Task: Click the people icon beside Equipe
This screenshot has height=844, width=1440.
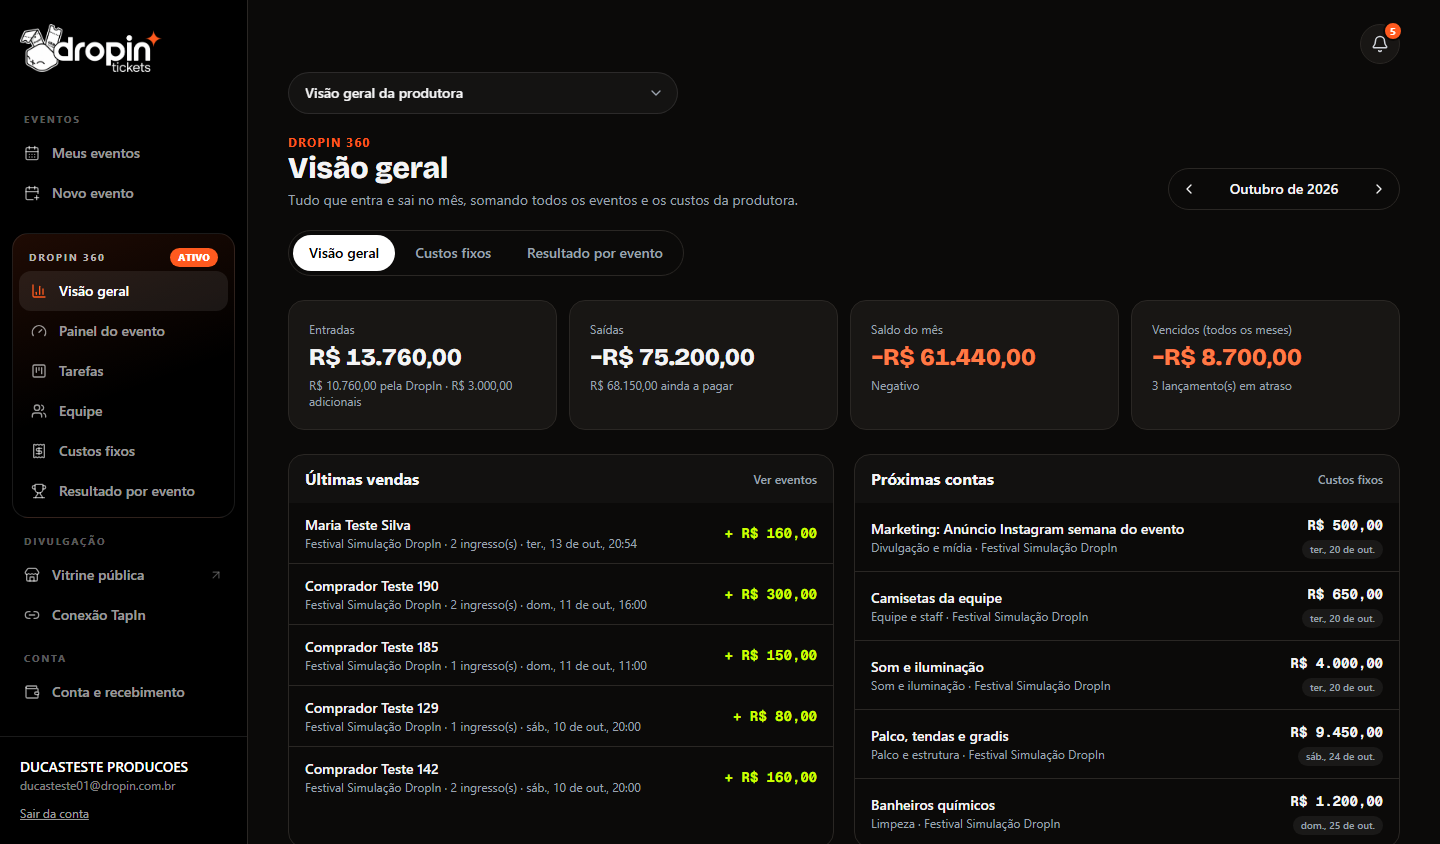Action: point(39,411)
